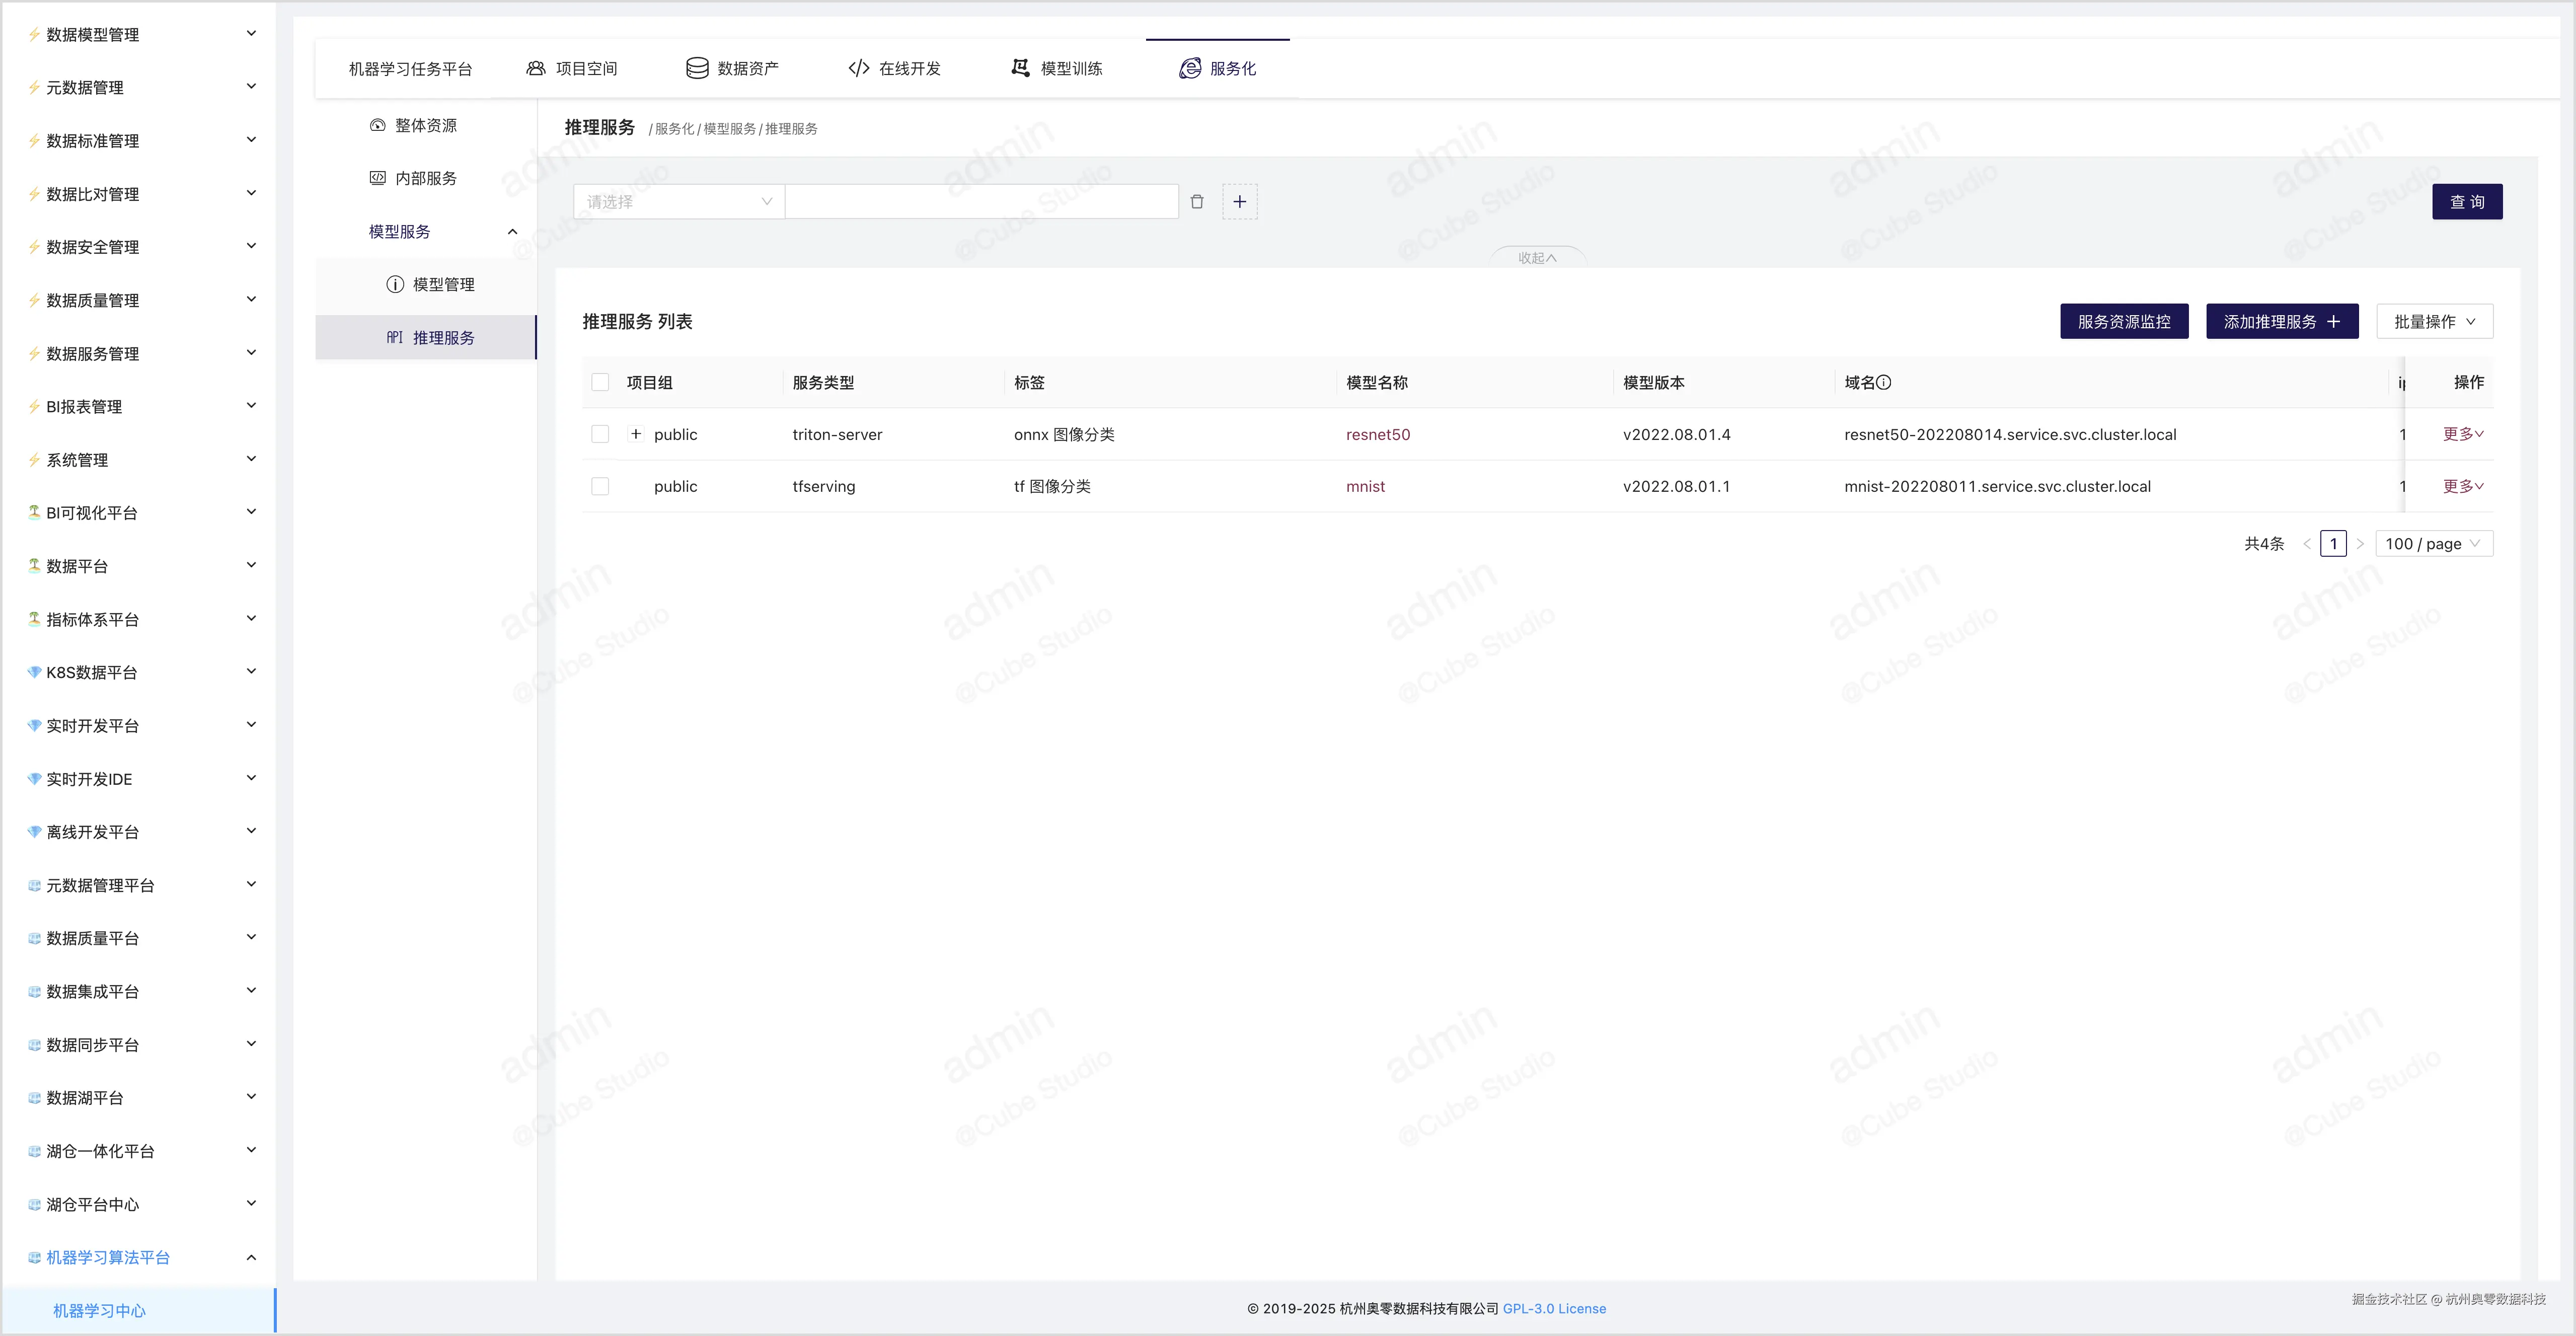Screen dimensions: 2576x1336
Task: Open the 100 / page size selector
Action: (x=2432, y=544)
